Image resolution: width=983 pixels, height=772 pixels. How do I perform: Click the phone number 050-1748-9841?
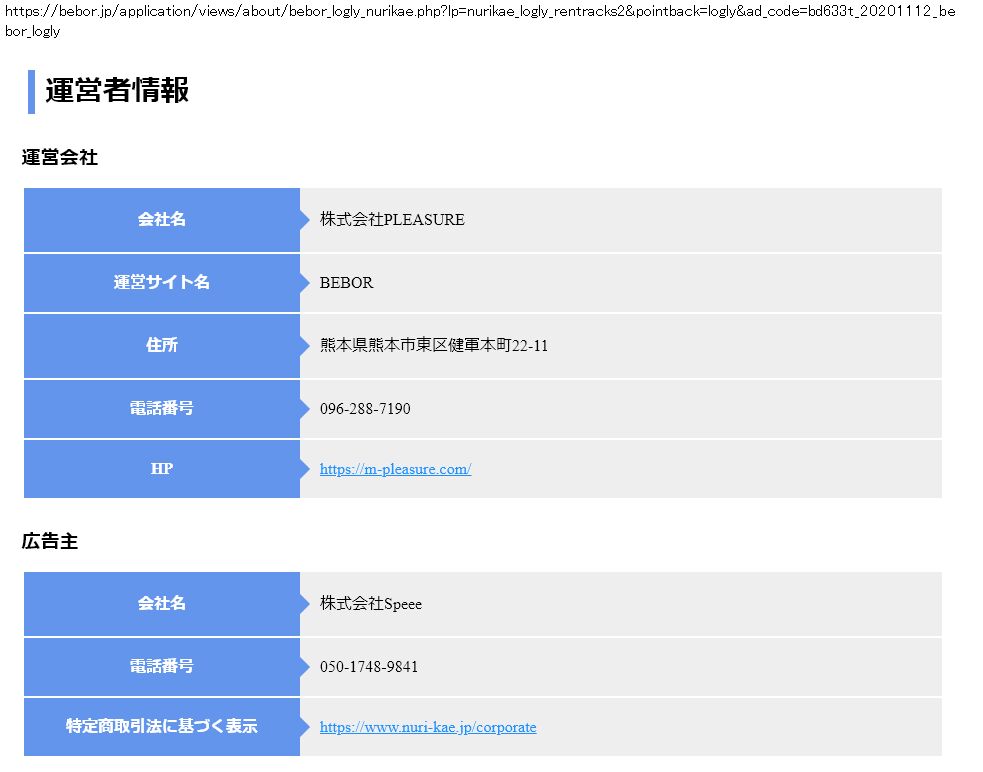(369, 667)
